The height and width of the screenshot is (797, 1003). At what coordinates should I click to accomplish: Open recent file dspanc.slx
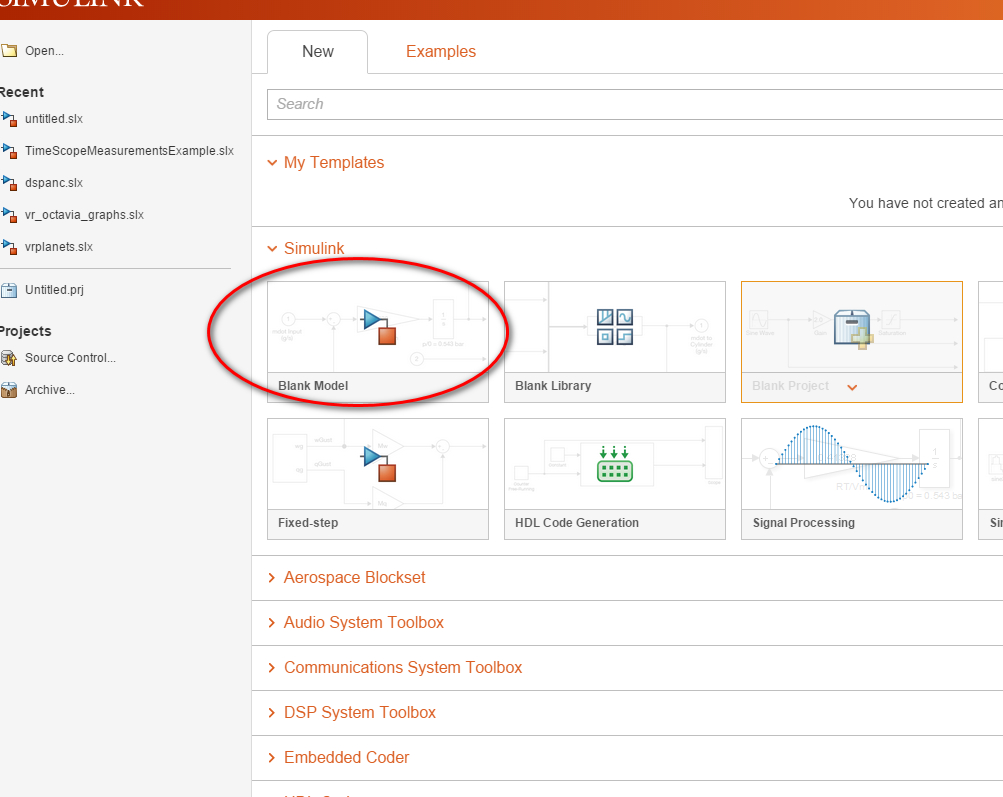pyautogui.click(x=54, y=183)
